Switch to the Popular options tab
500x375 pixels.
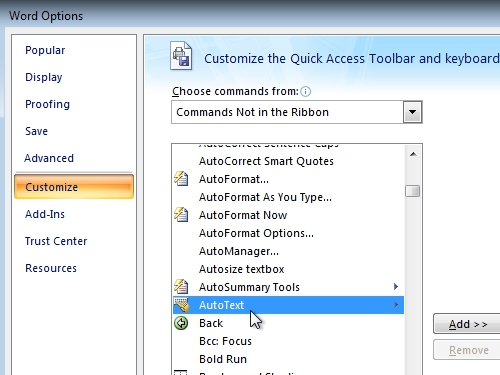tap(45, 50)
